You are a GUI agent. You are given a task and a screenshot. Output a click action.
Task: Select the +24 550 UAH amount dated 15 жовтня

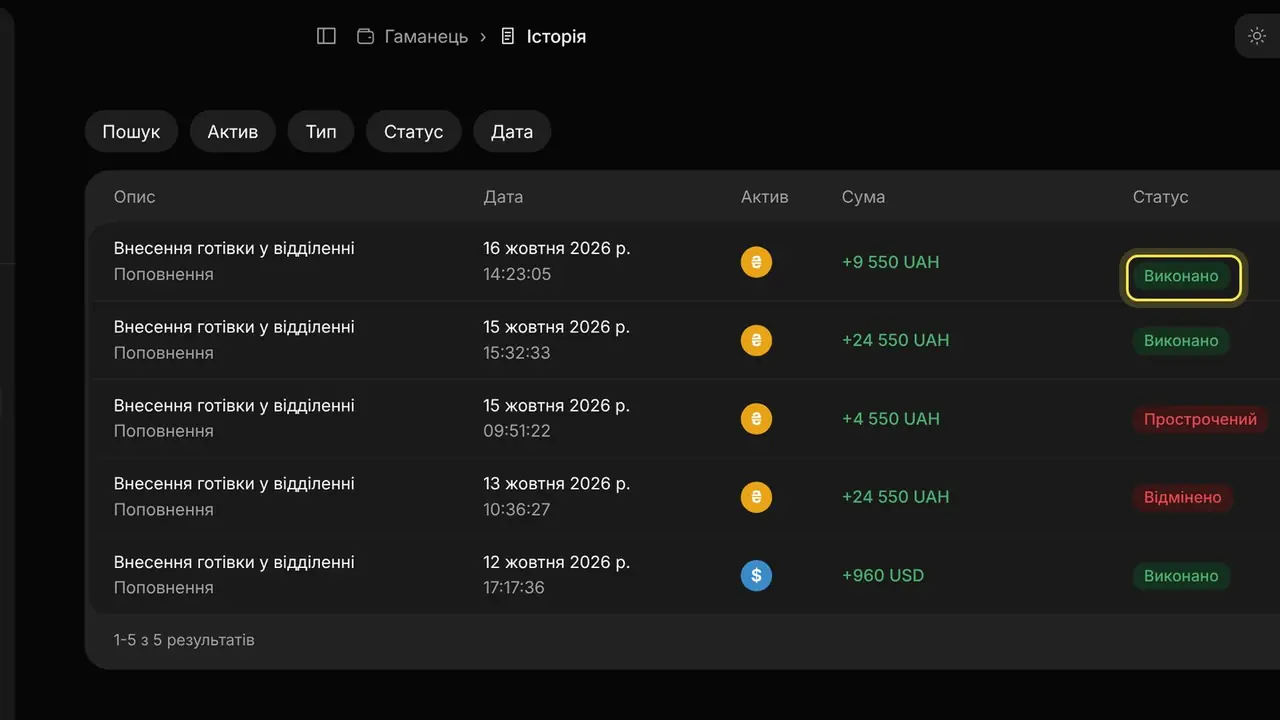(895, 340)
